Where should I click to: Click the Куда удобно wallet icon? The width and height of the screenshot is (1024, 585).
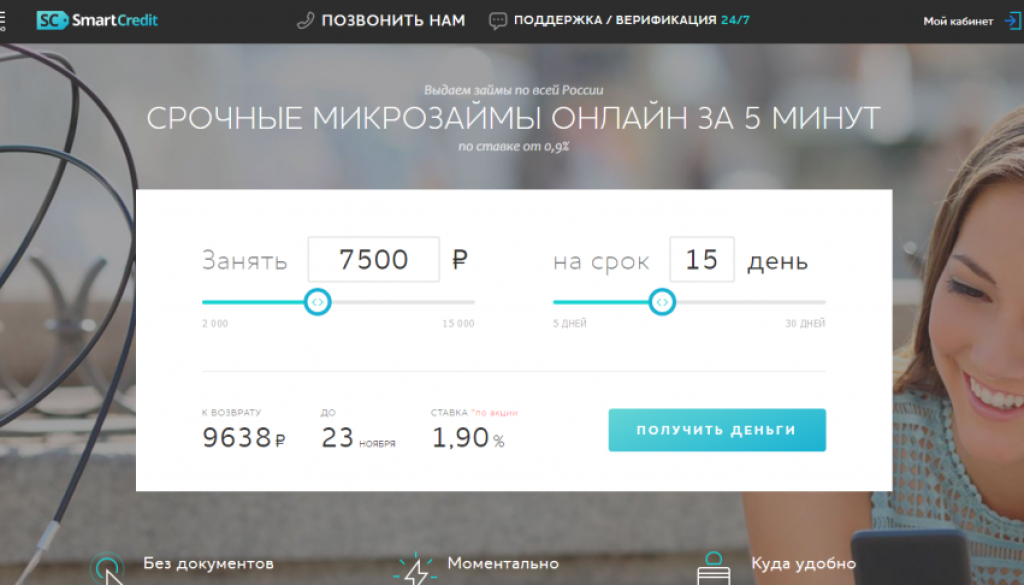click(x=713, y=569)
